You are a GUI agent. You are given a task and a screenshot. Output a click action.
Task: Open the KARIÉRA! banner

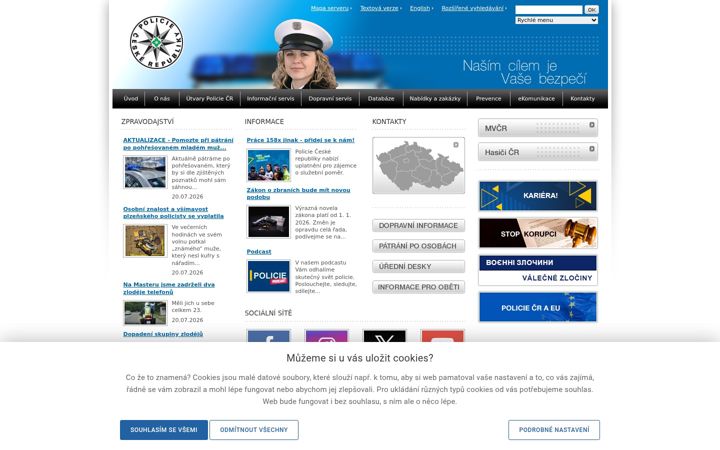click(x=538, y=196)
